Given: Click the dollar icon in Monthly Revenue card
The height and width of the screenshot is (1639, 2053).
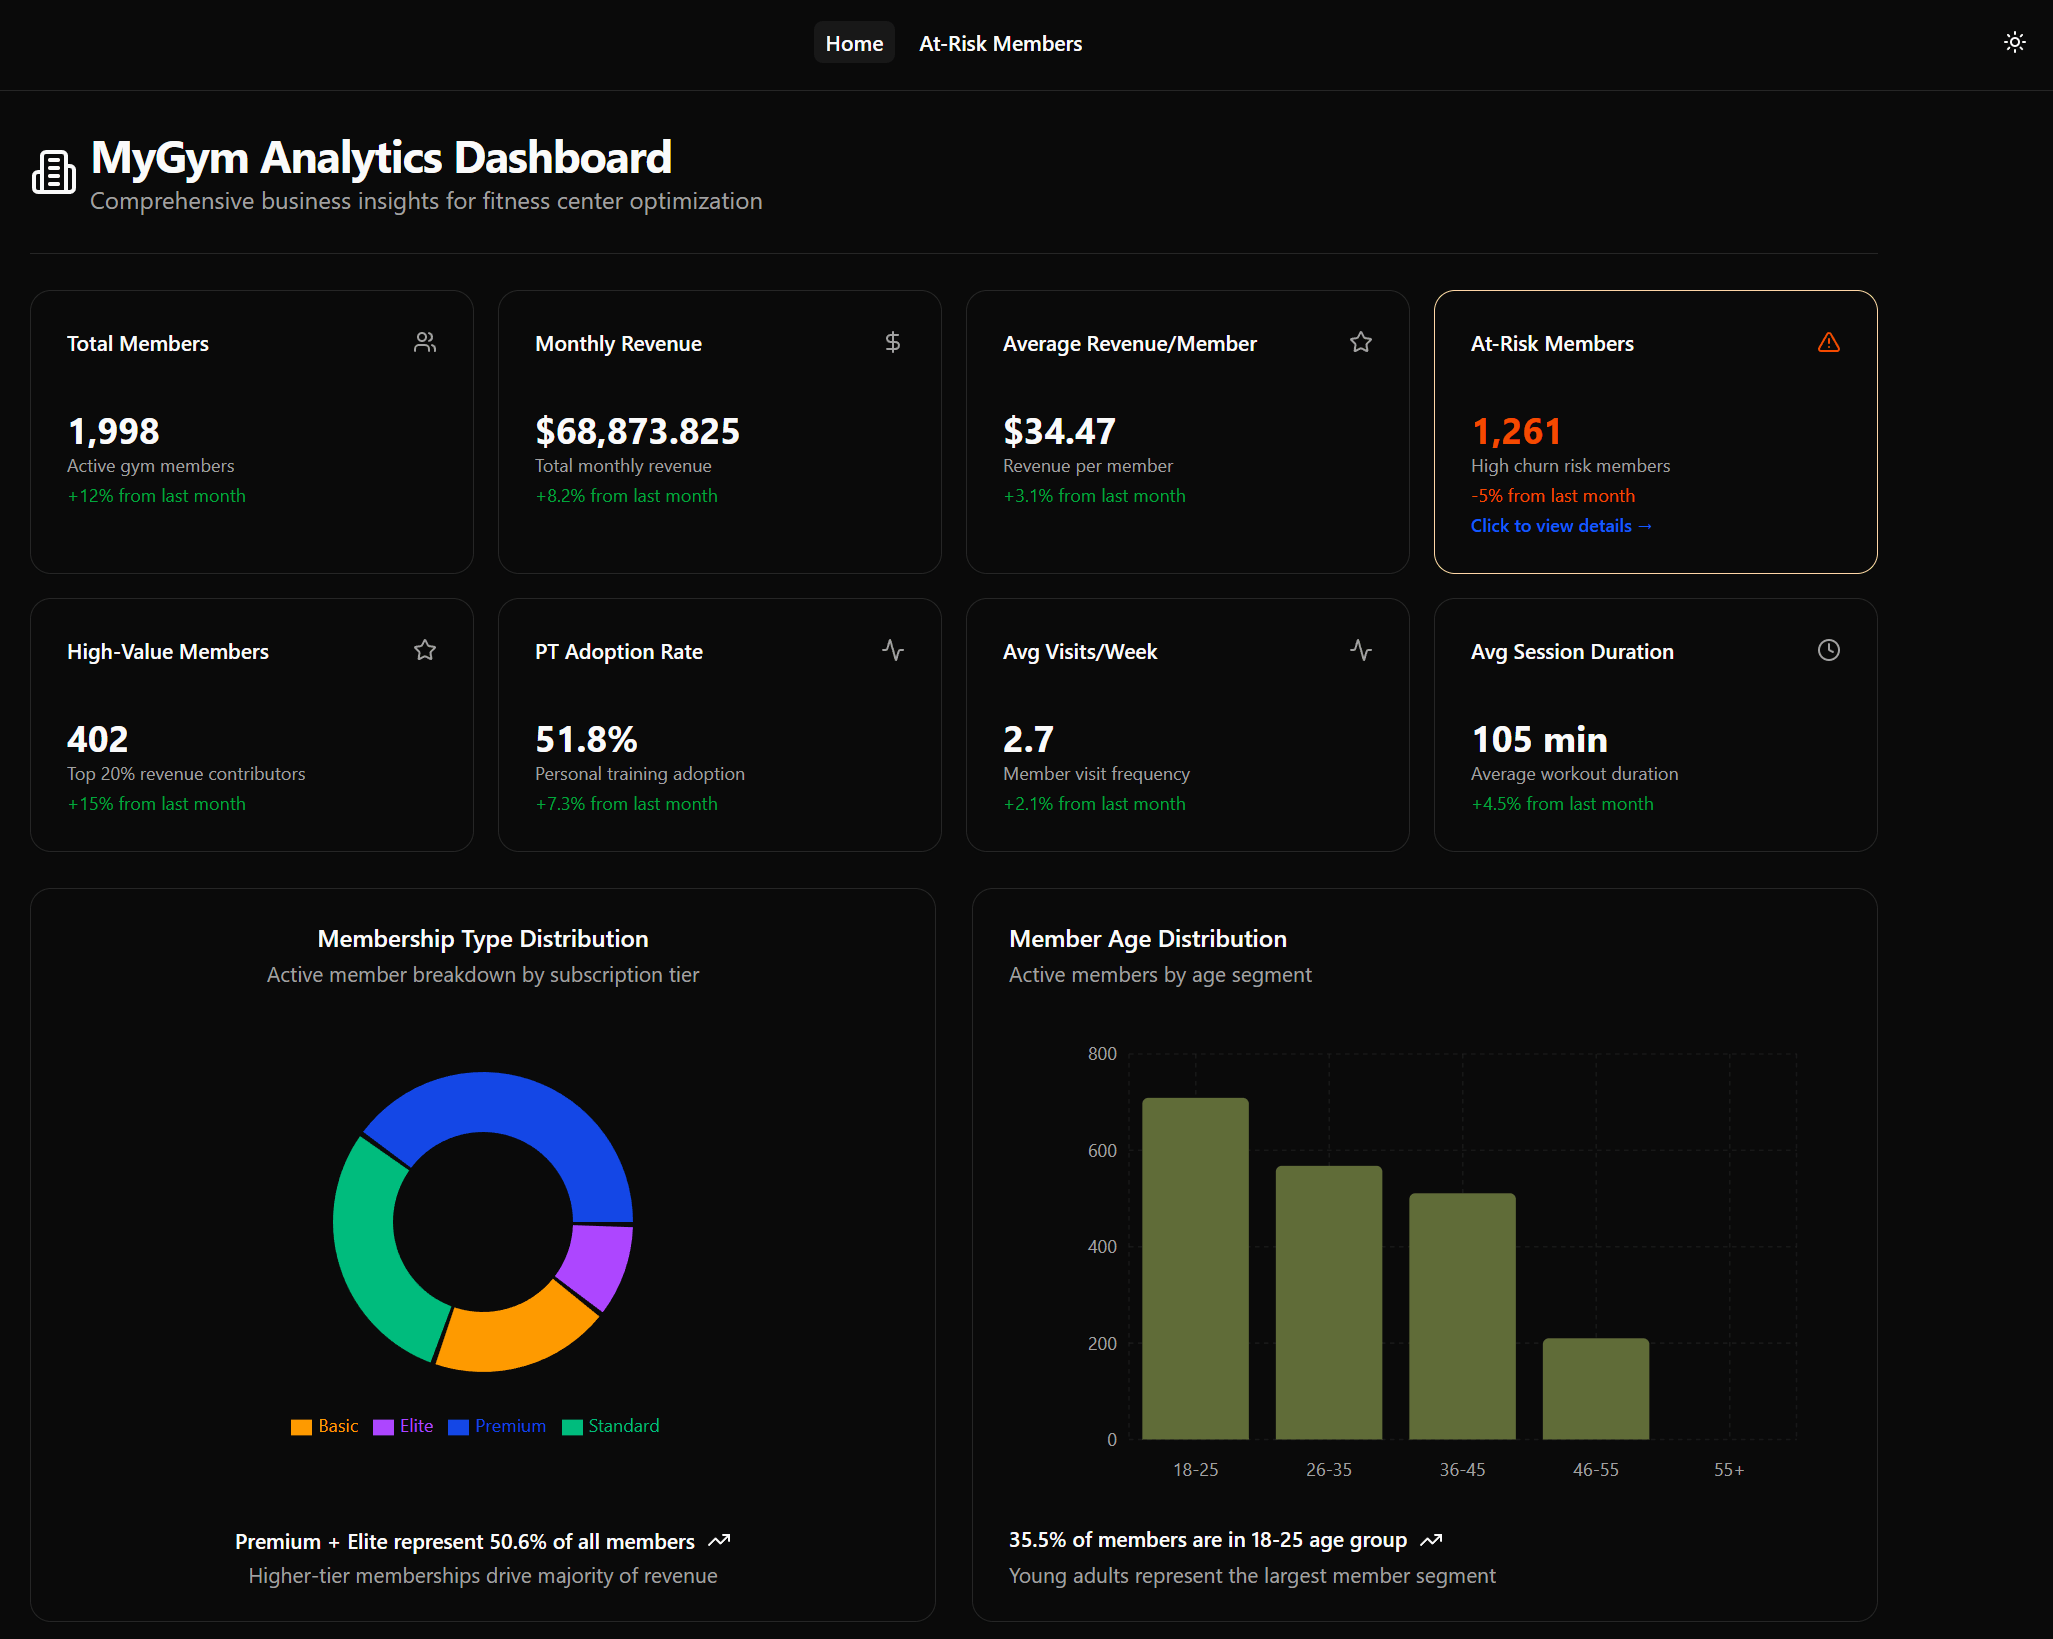Looking at the screenshot, I should point(893,342).
